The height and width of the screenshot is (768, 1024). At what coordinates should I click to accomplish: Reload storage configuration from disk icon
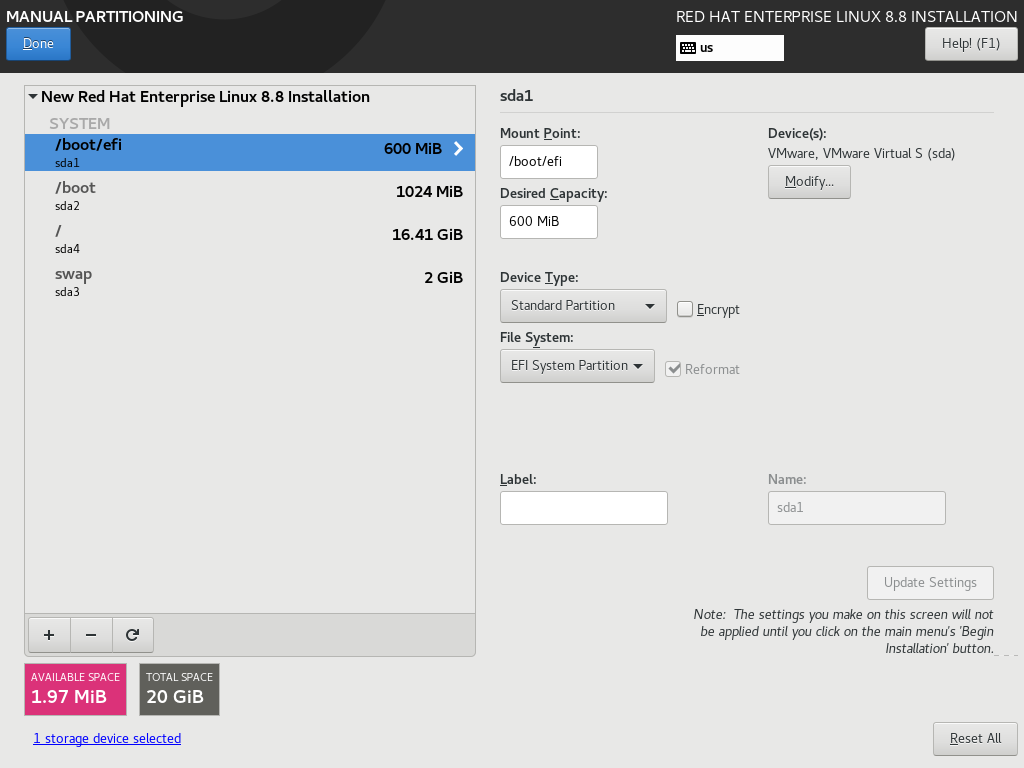point(133,635)
